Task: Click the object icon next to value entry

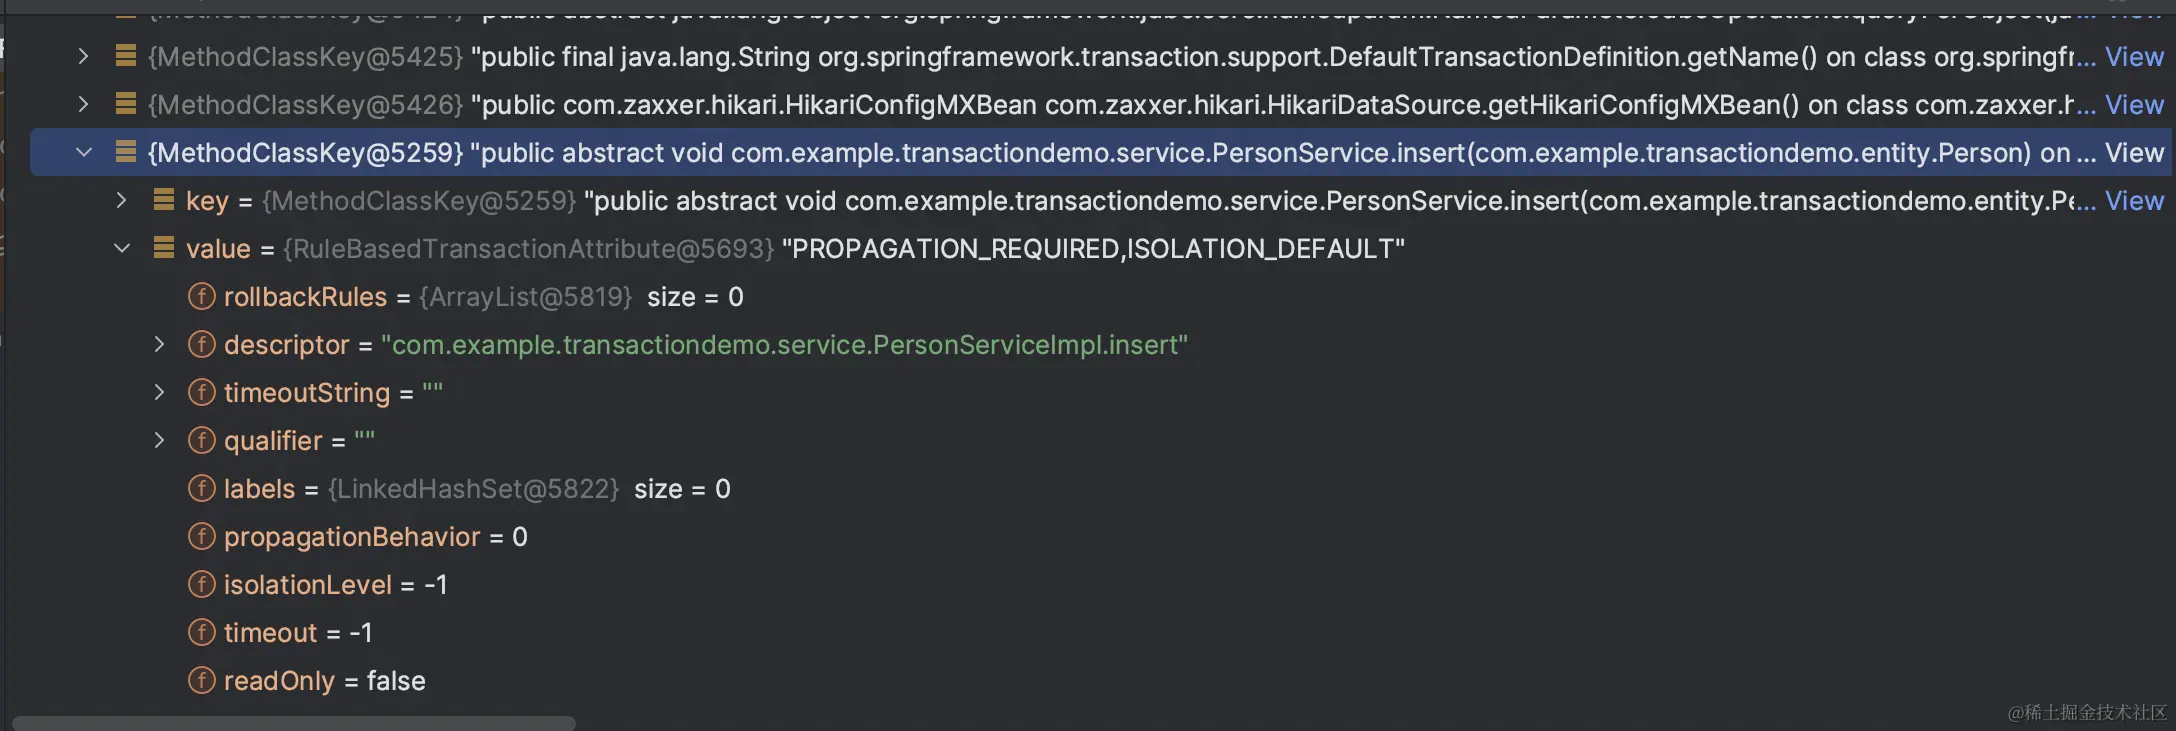Action: (163, 248)
